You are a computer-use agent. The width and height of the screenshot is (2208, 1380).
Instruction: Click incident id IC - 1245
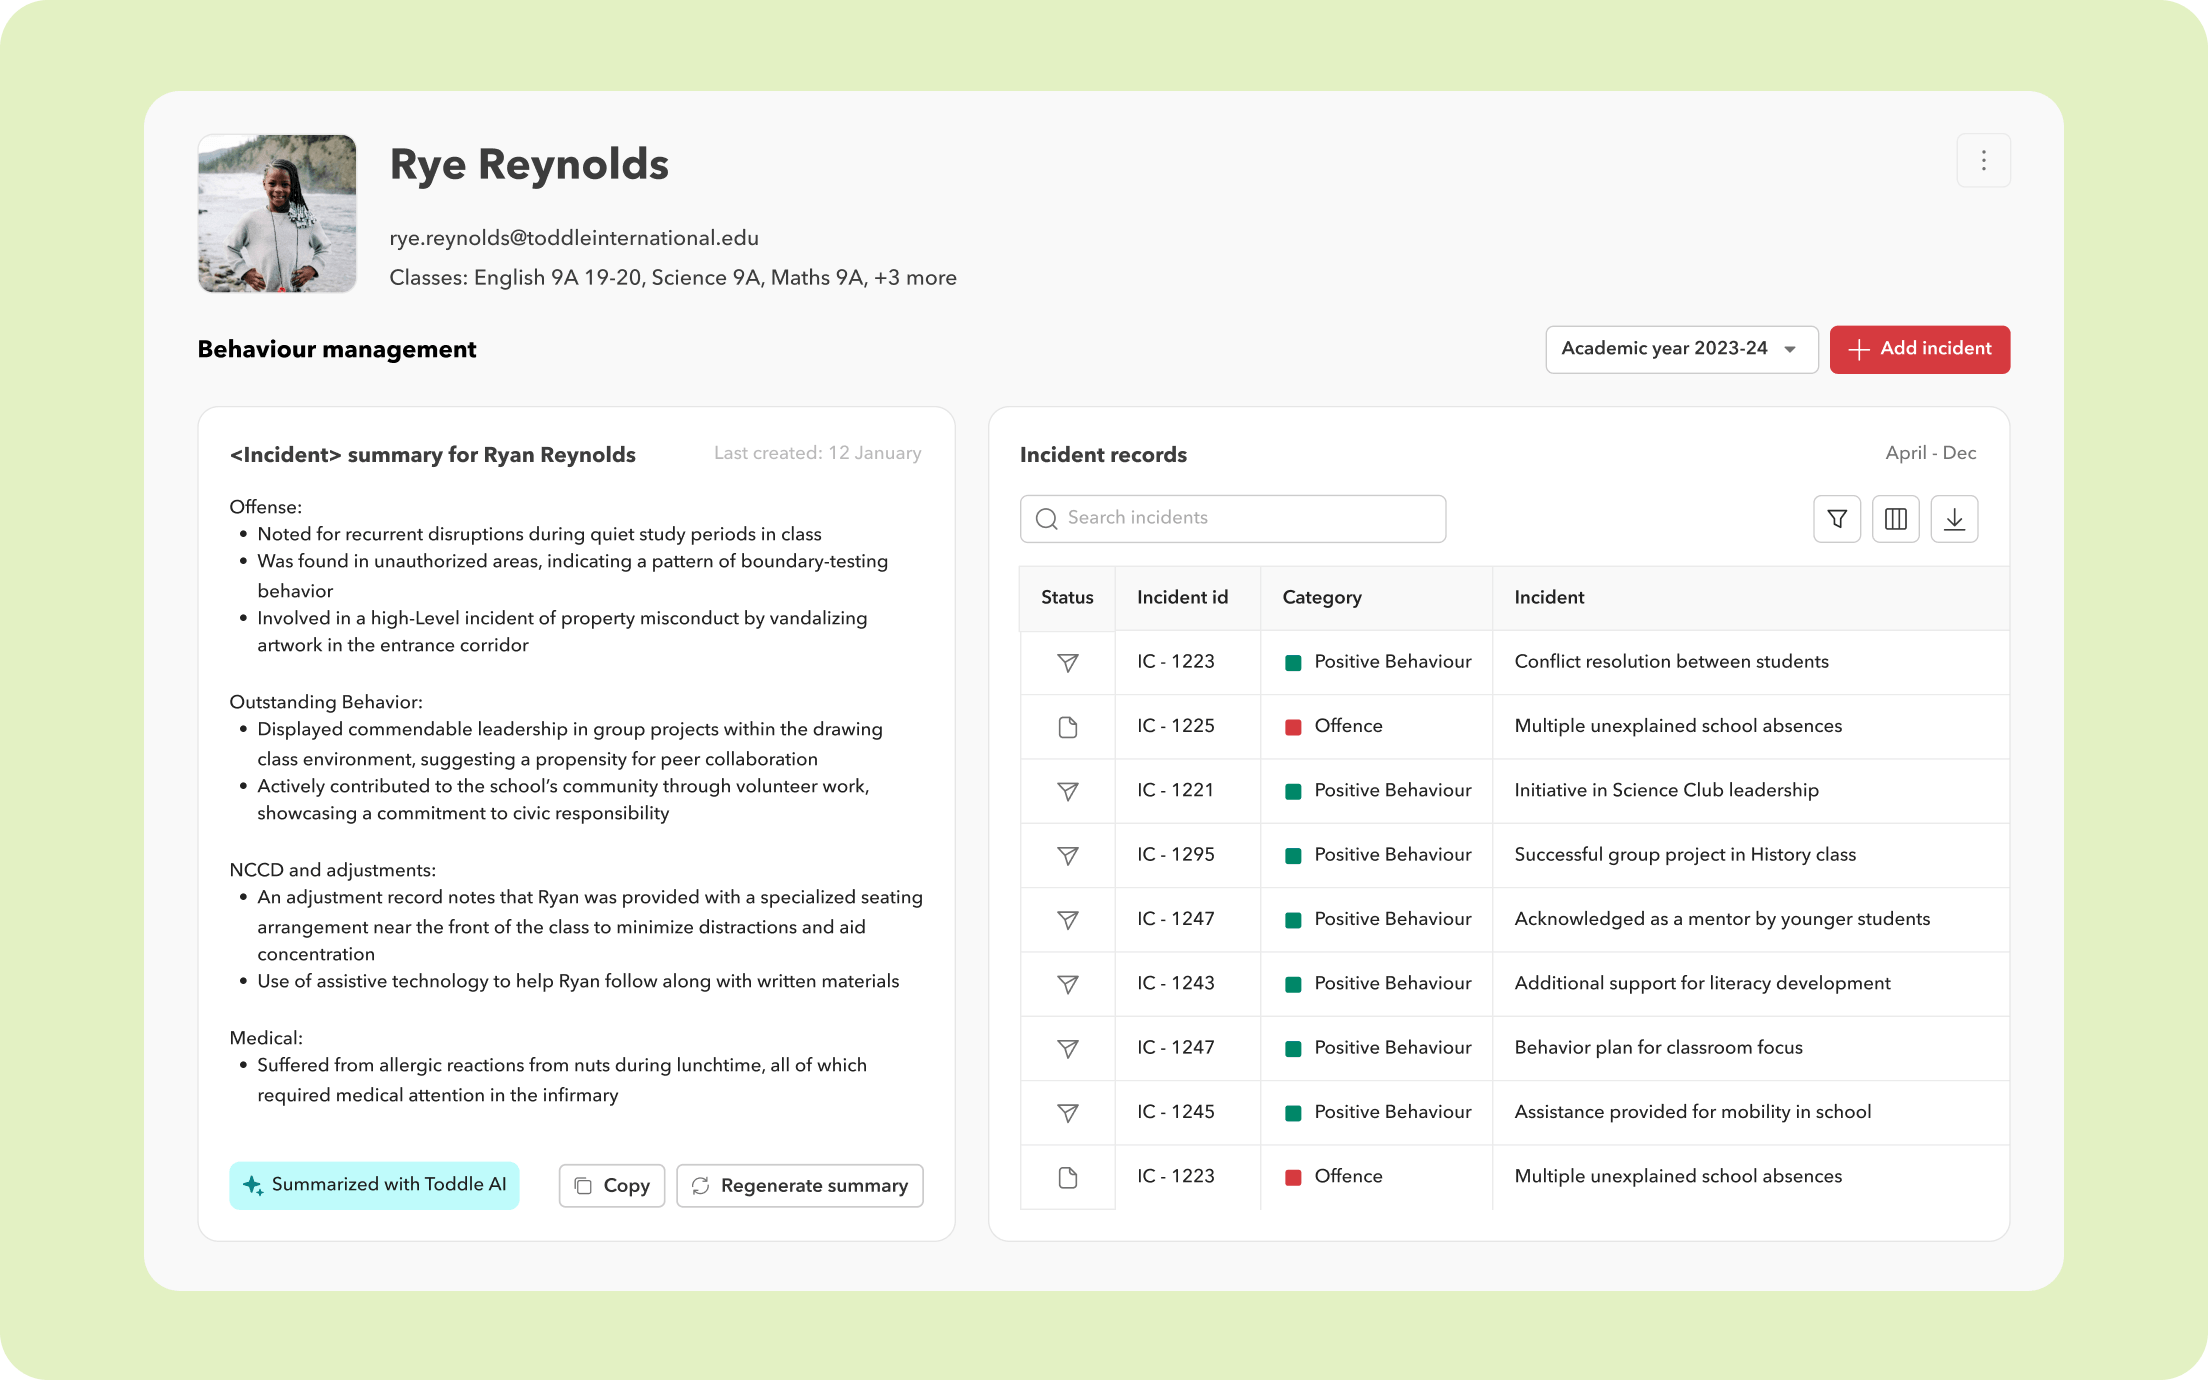pos(1176,1112)
